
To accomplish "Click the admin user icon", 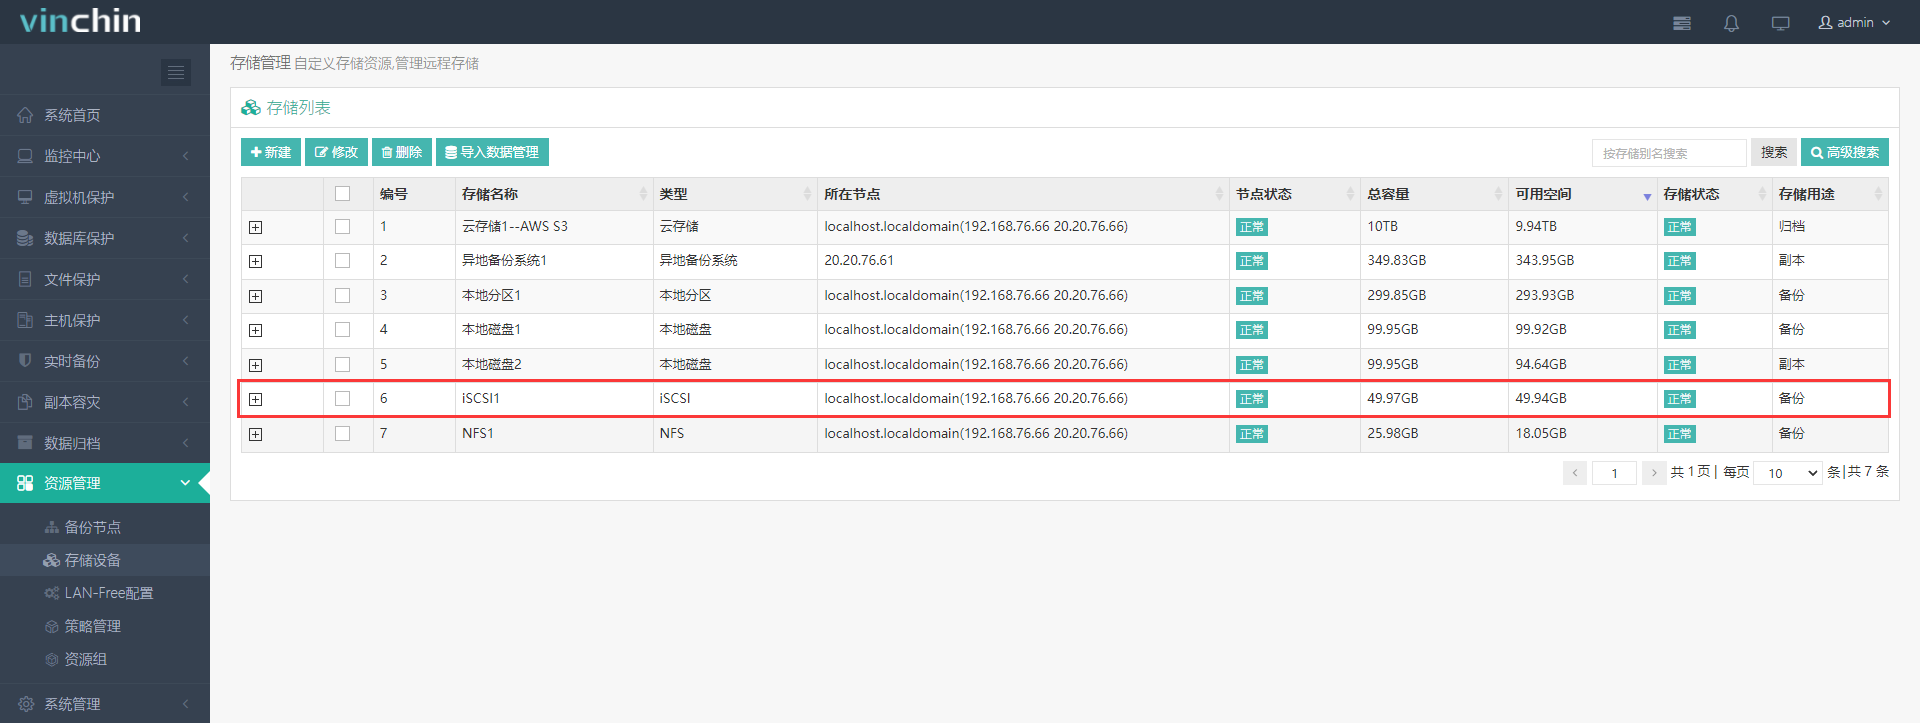I will pos(1825,22).
